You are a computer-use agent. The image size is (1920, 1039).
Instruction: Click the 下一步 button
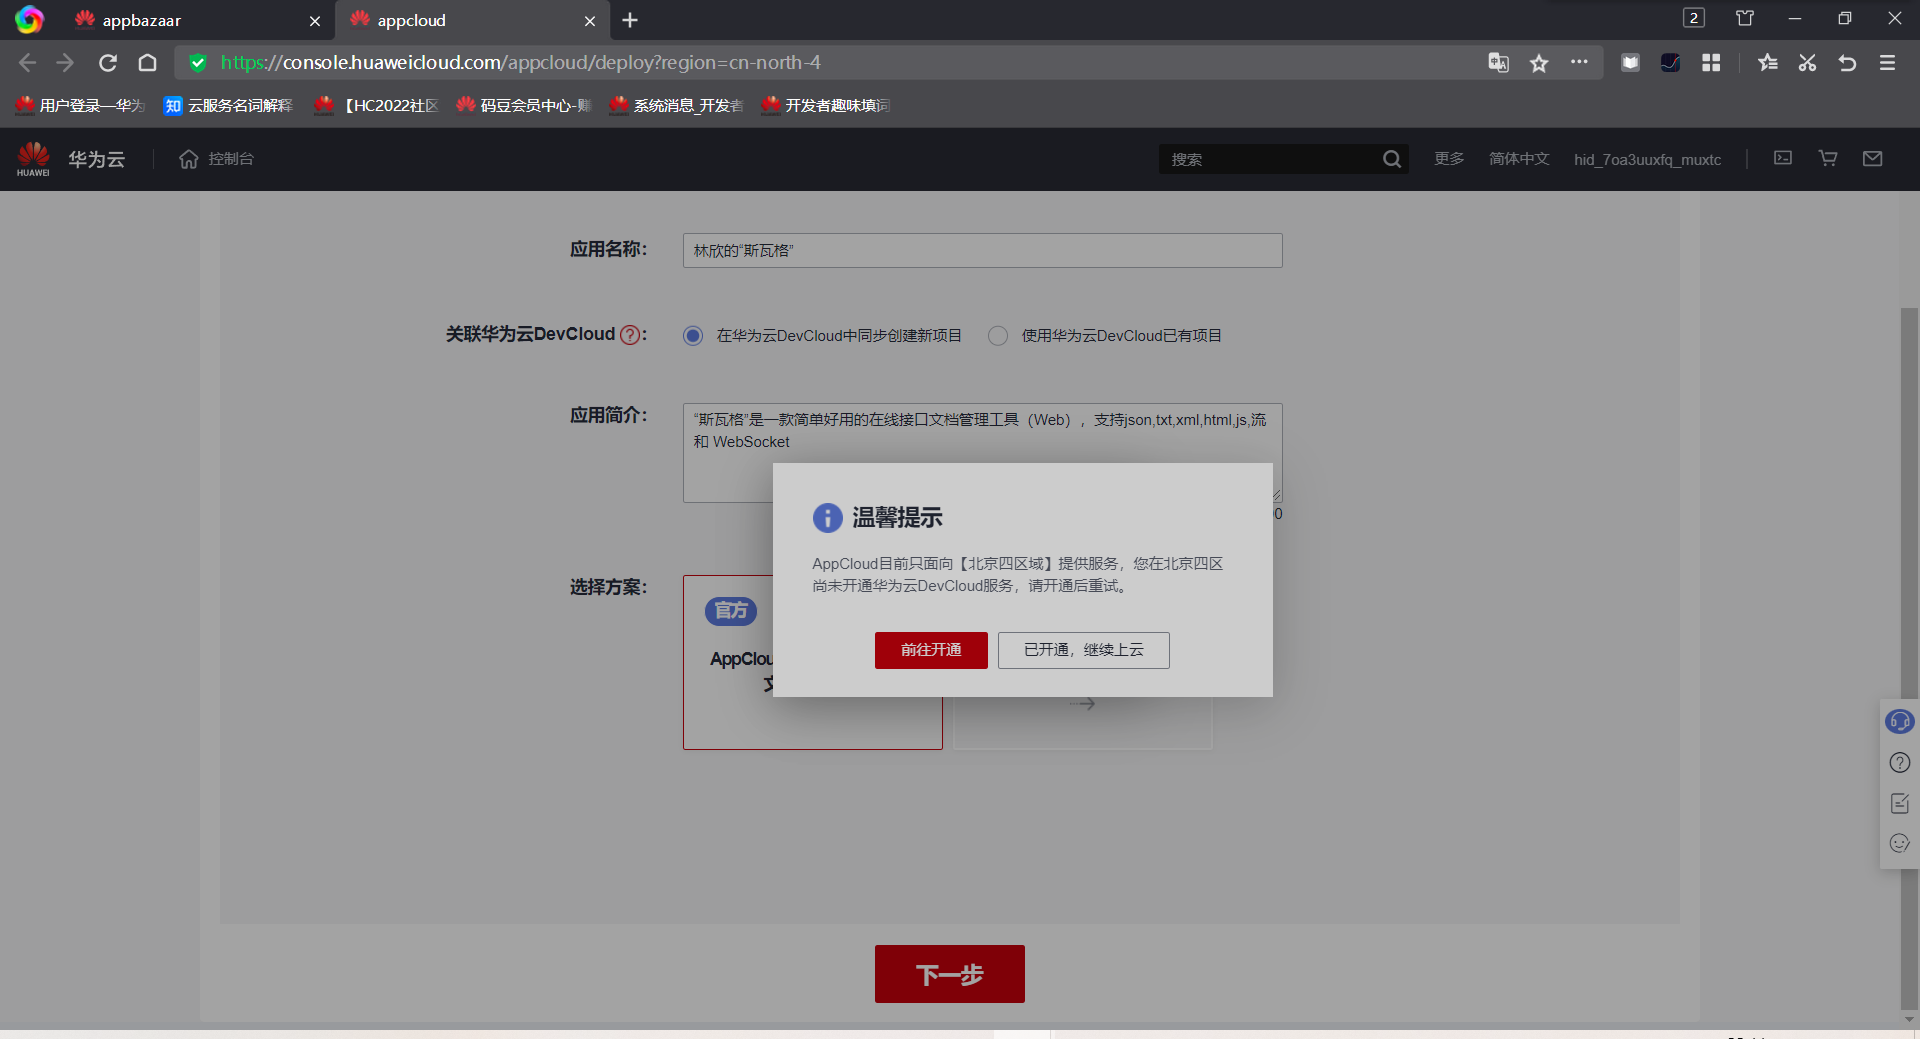[950, 974]
